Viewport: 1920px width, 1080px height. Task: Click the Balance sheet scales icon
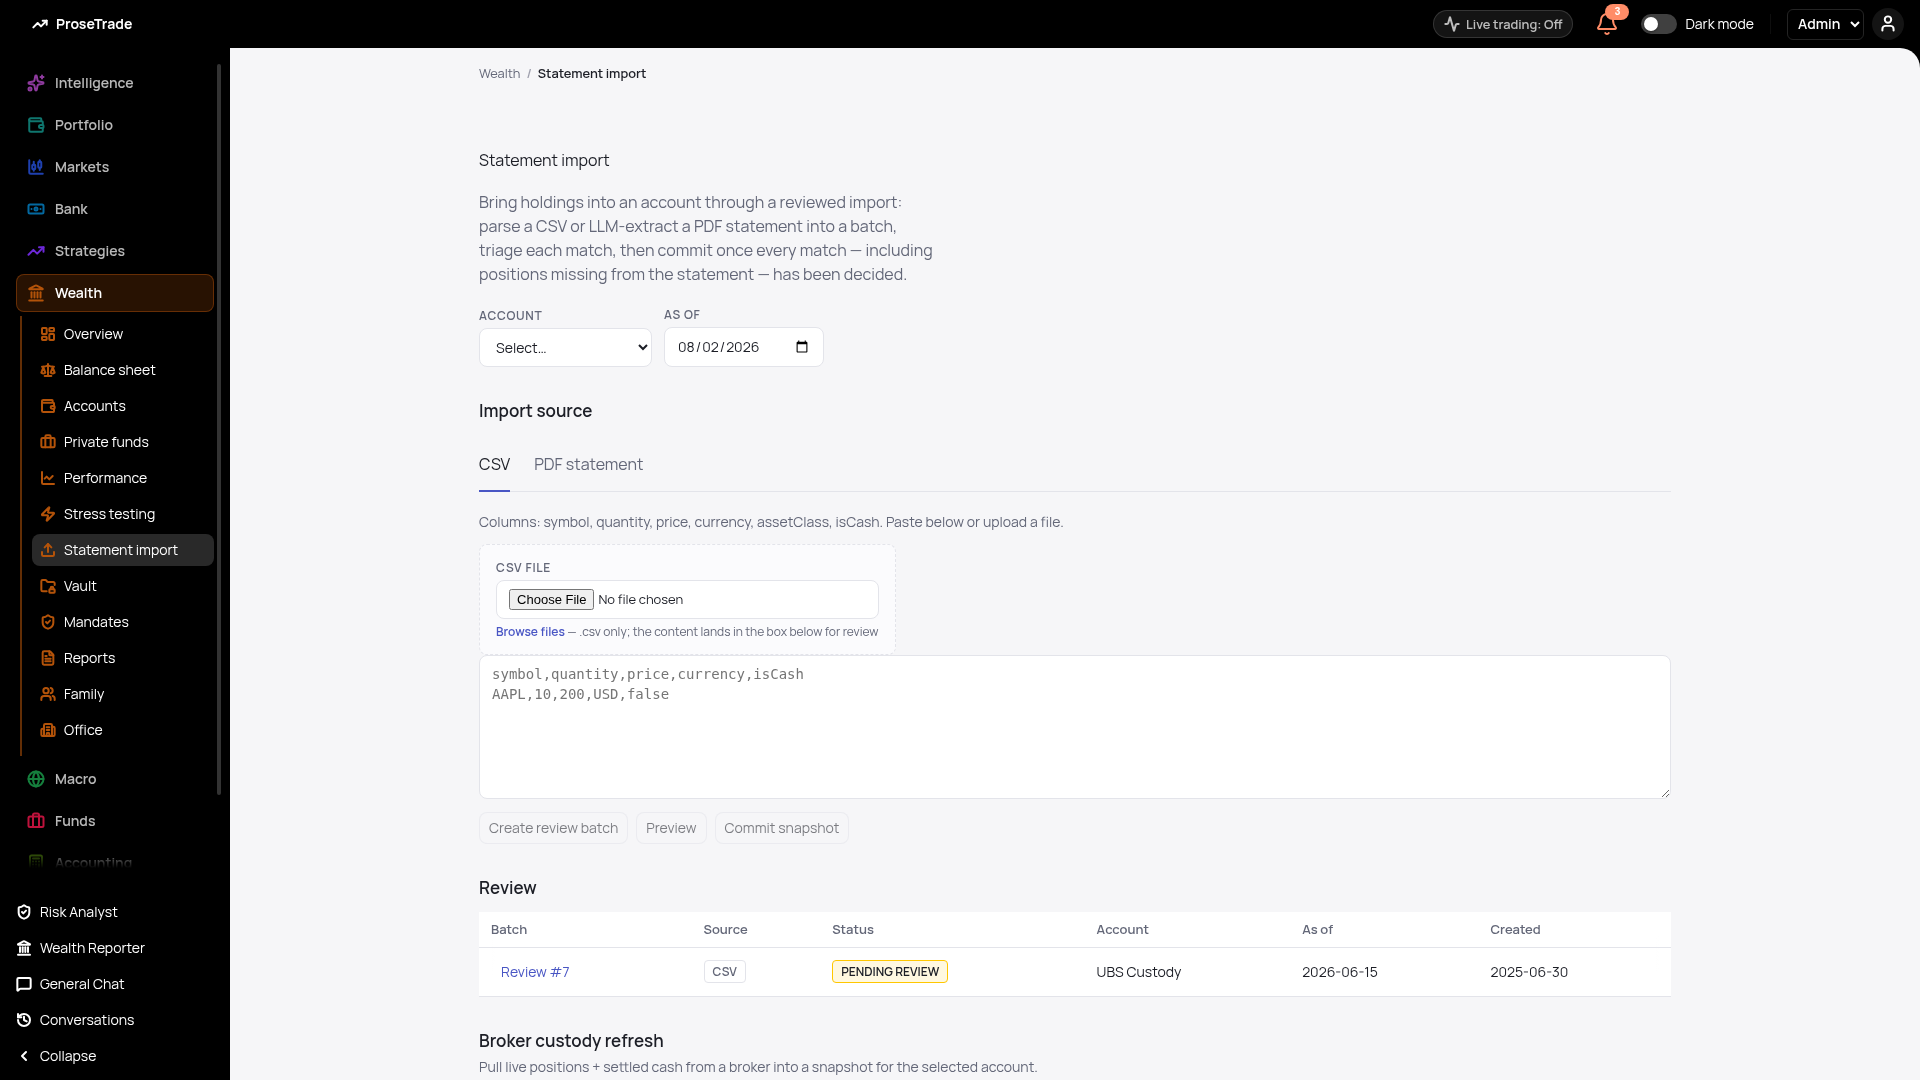coord(48,370)
